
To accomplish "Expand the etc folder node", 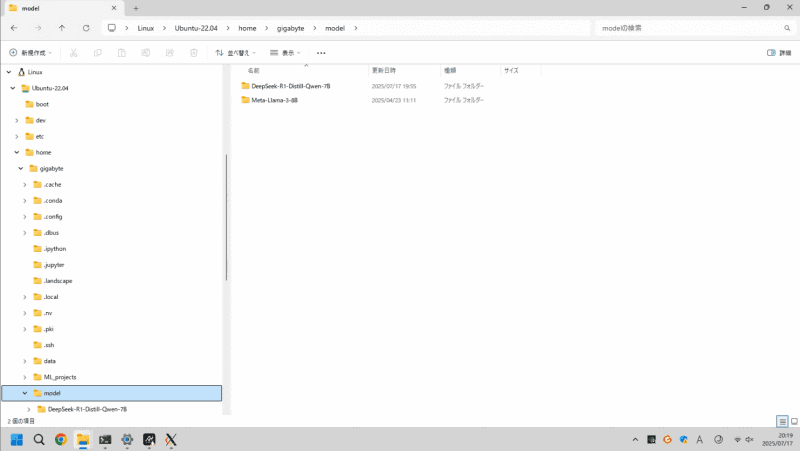I will (x=17, y=136).
